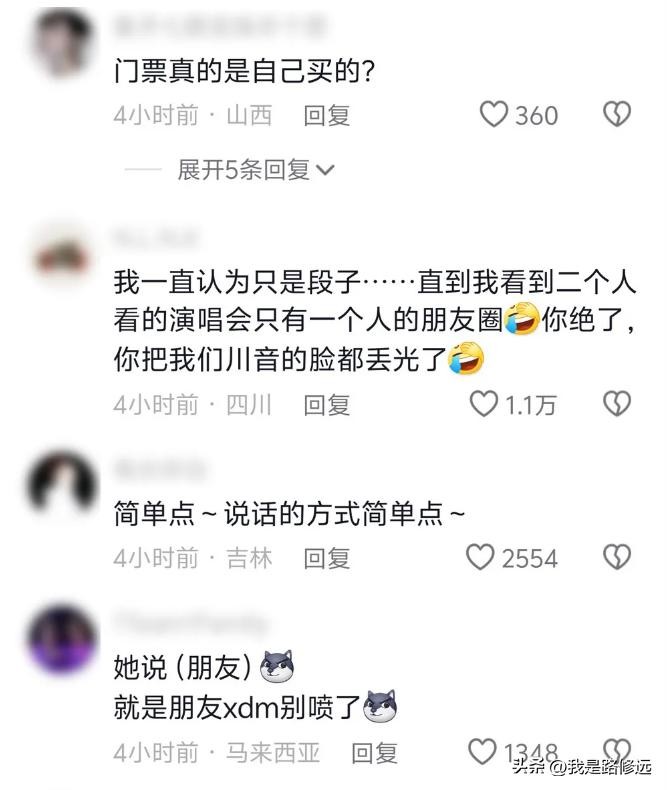Open the 头条 @我是路修远 watermark link
Image resolution: width=667 pixels, height=790 pixels.
point(582,767)
